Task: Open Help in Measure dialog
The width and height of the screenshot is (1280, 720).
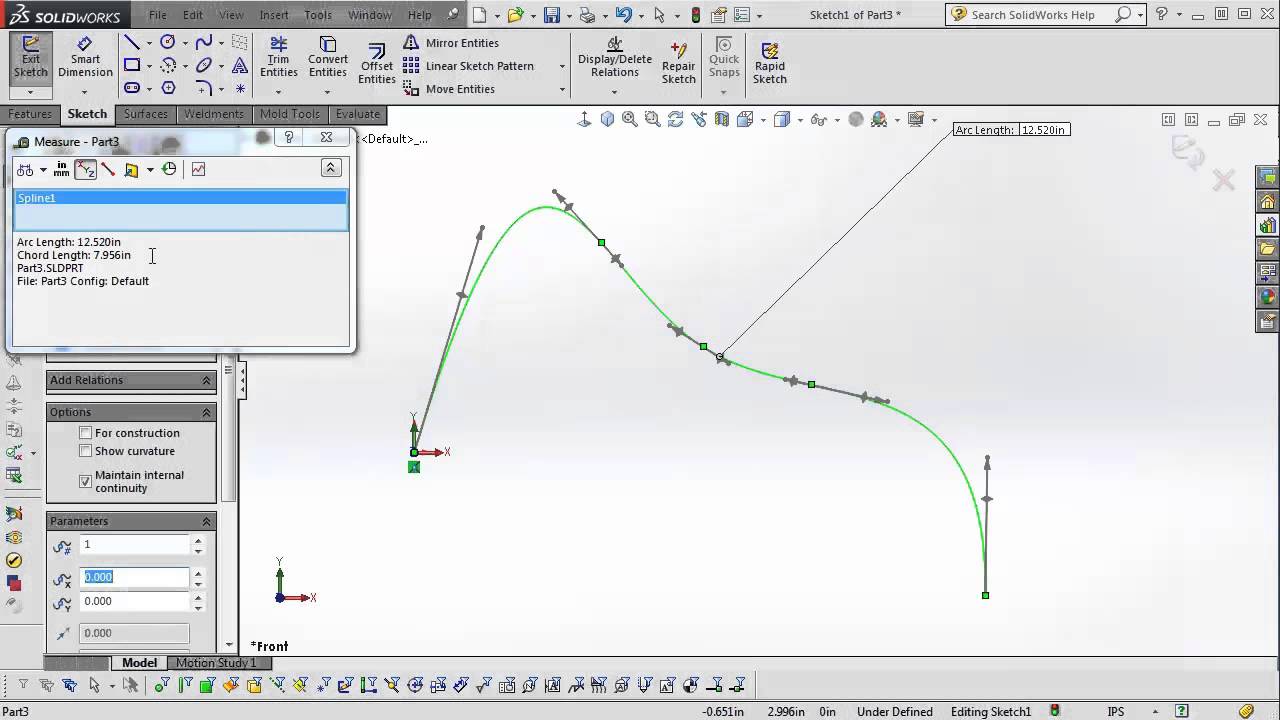Action: coord(289,137)
